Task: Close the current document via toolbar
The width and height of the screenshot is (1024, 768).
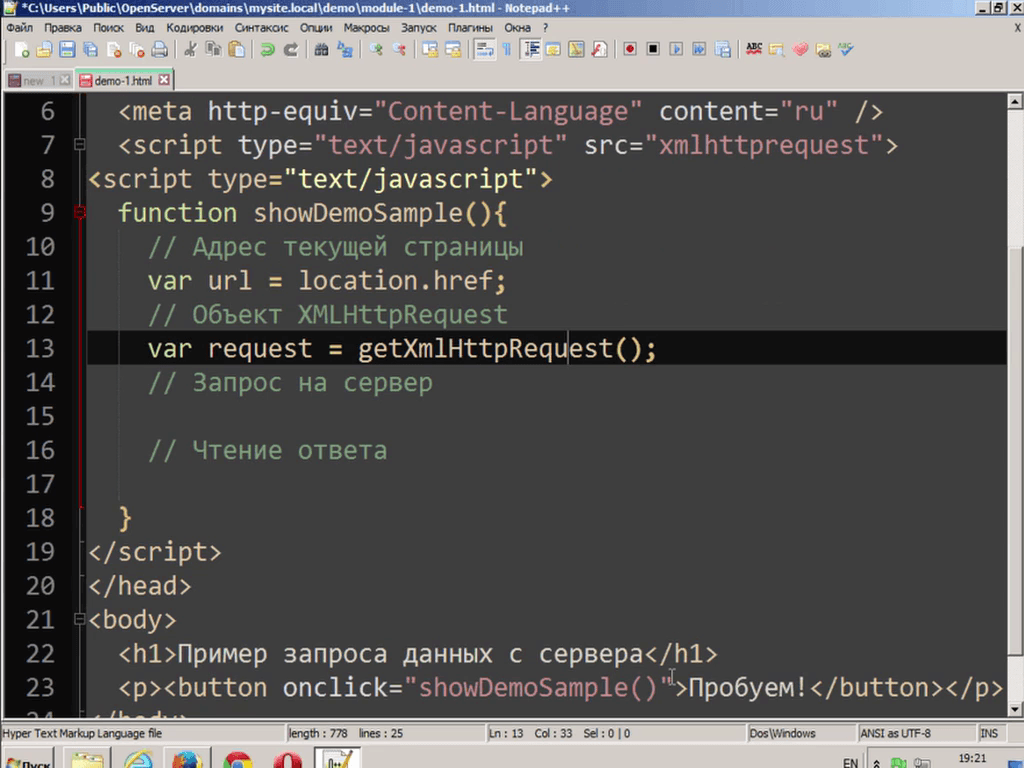Action: [114, 50]
